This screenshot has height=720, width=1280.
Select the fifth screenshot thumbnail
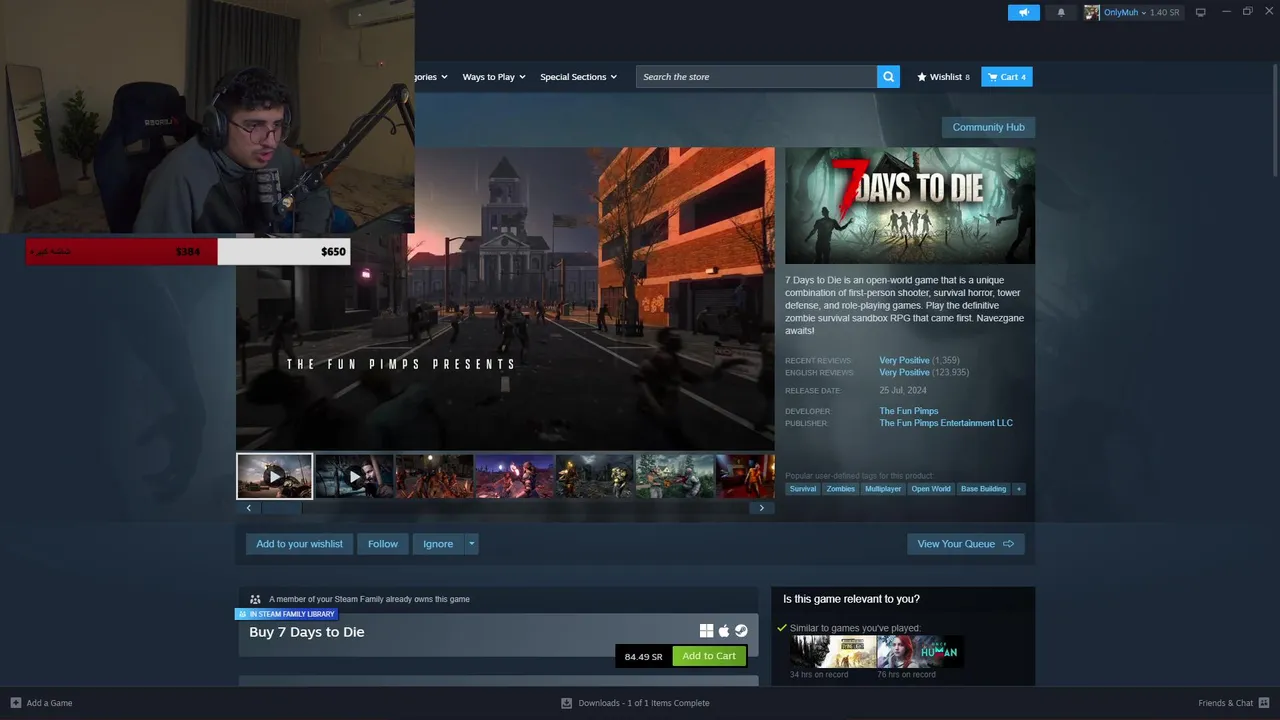click(595, 476)
